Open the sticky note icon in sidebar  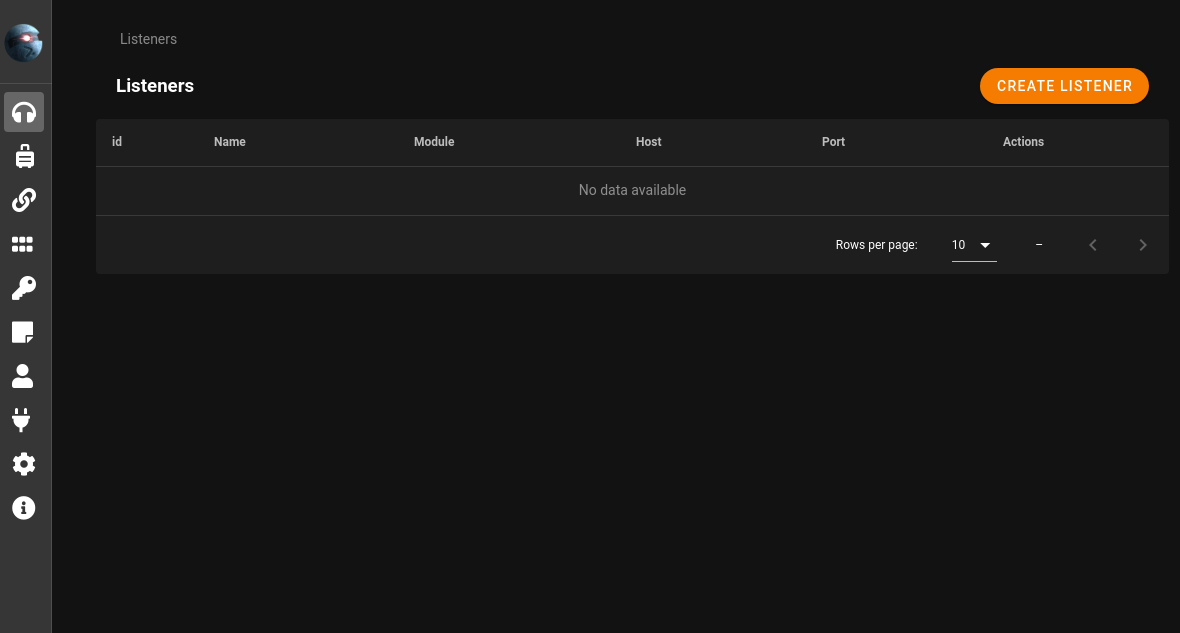[x=23, y=332]
